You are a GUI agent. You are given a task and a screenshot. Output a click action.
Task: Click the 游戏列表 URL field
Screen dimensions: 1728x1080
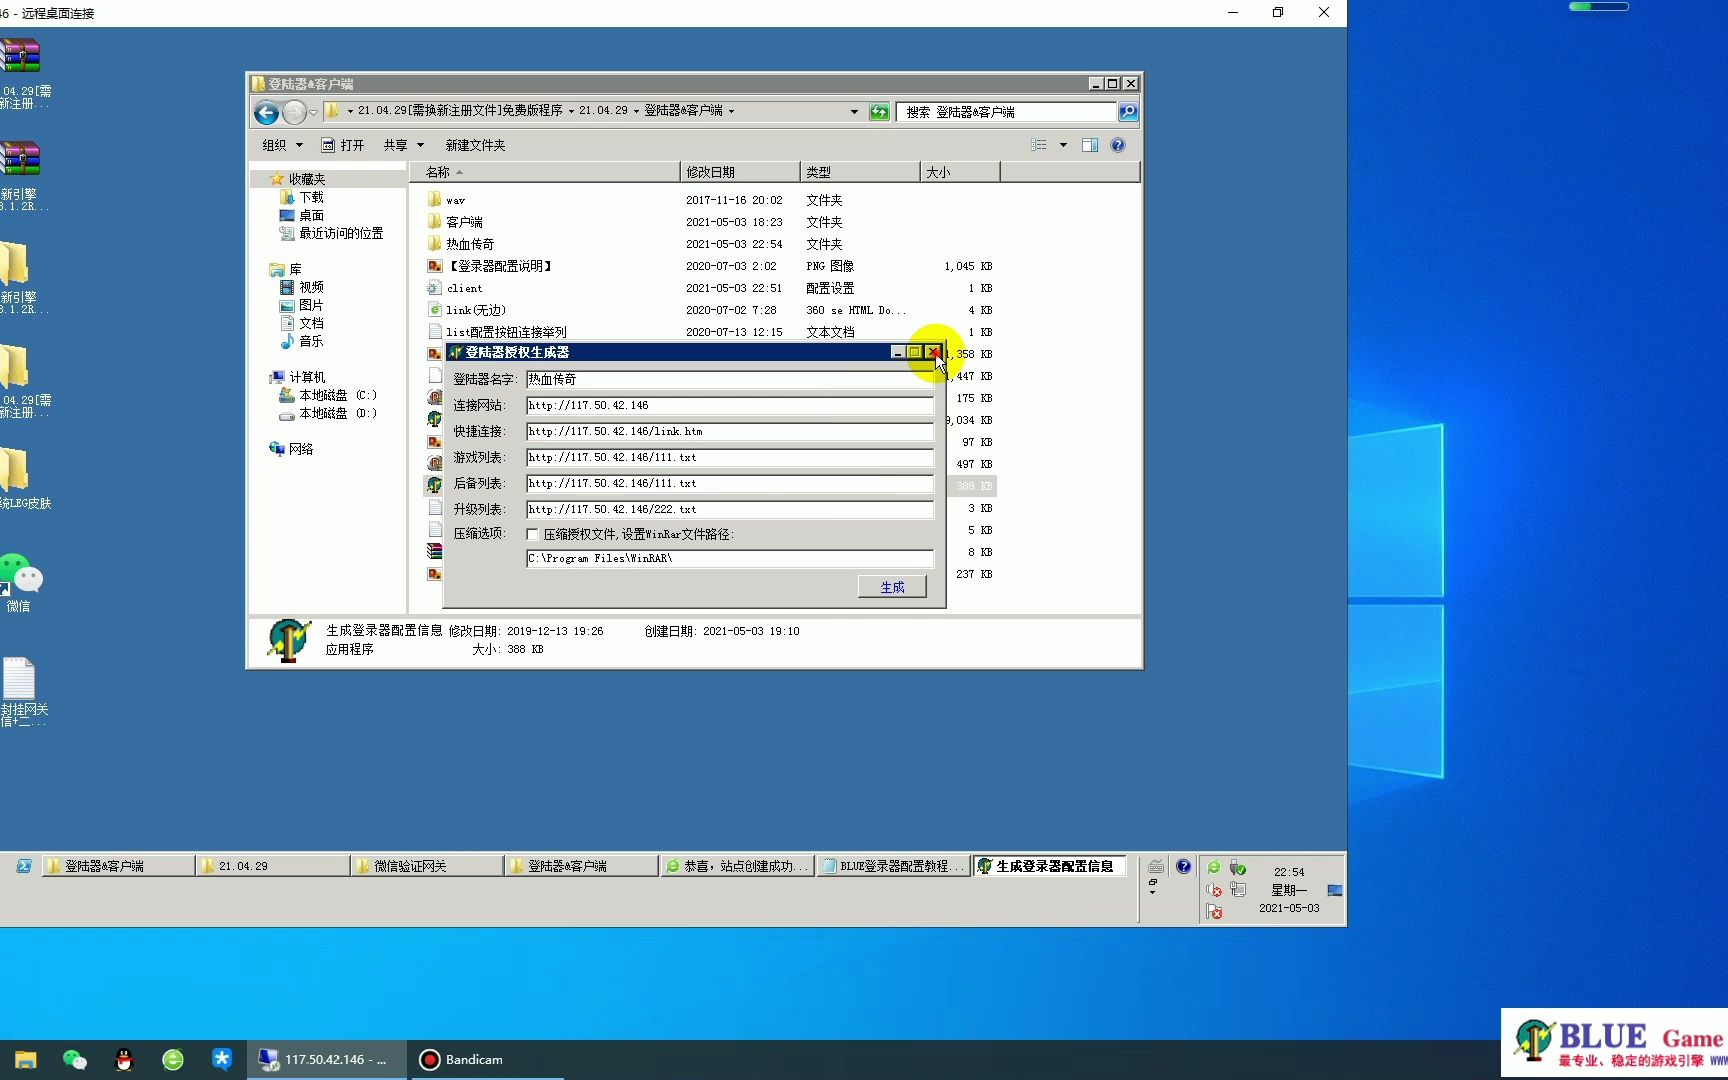tap(730, 457)
